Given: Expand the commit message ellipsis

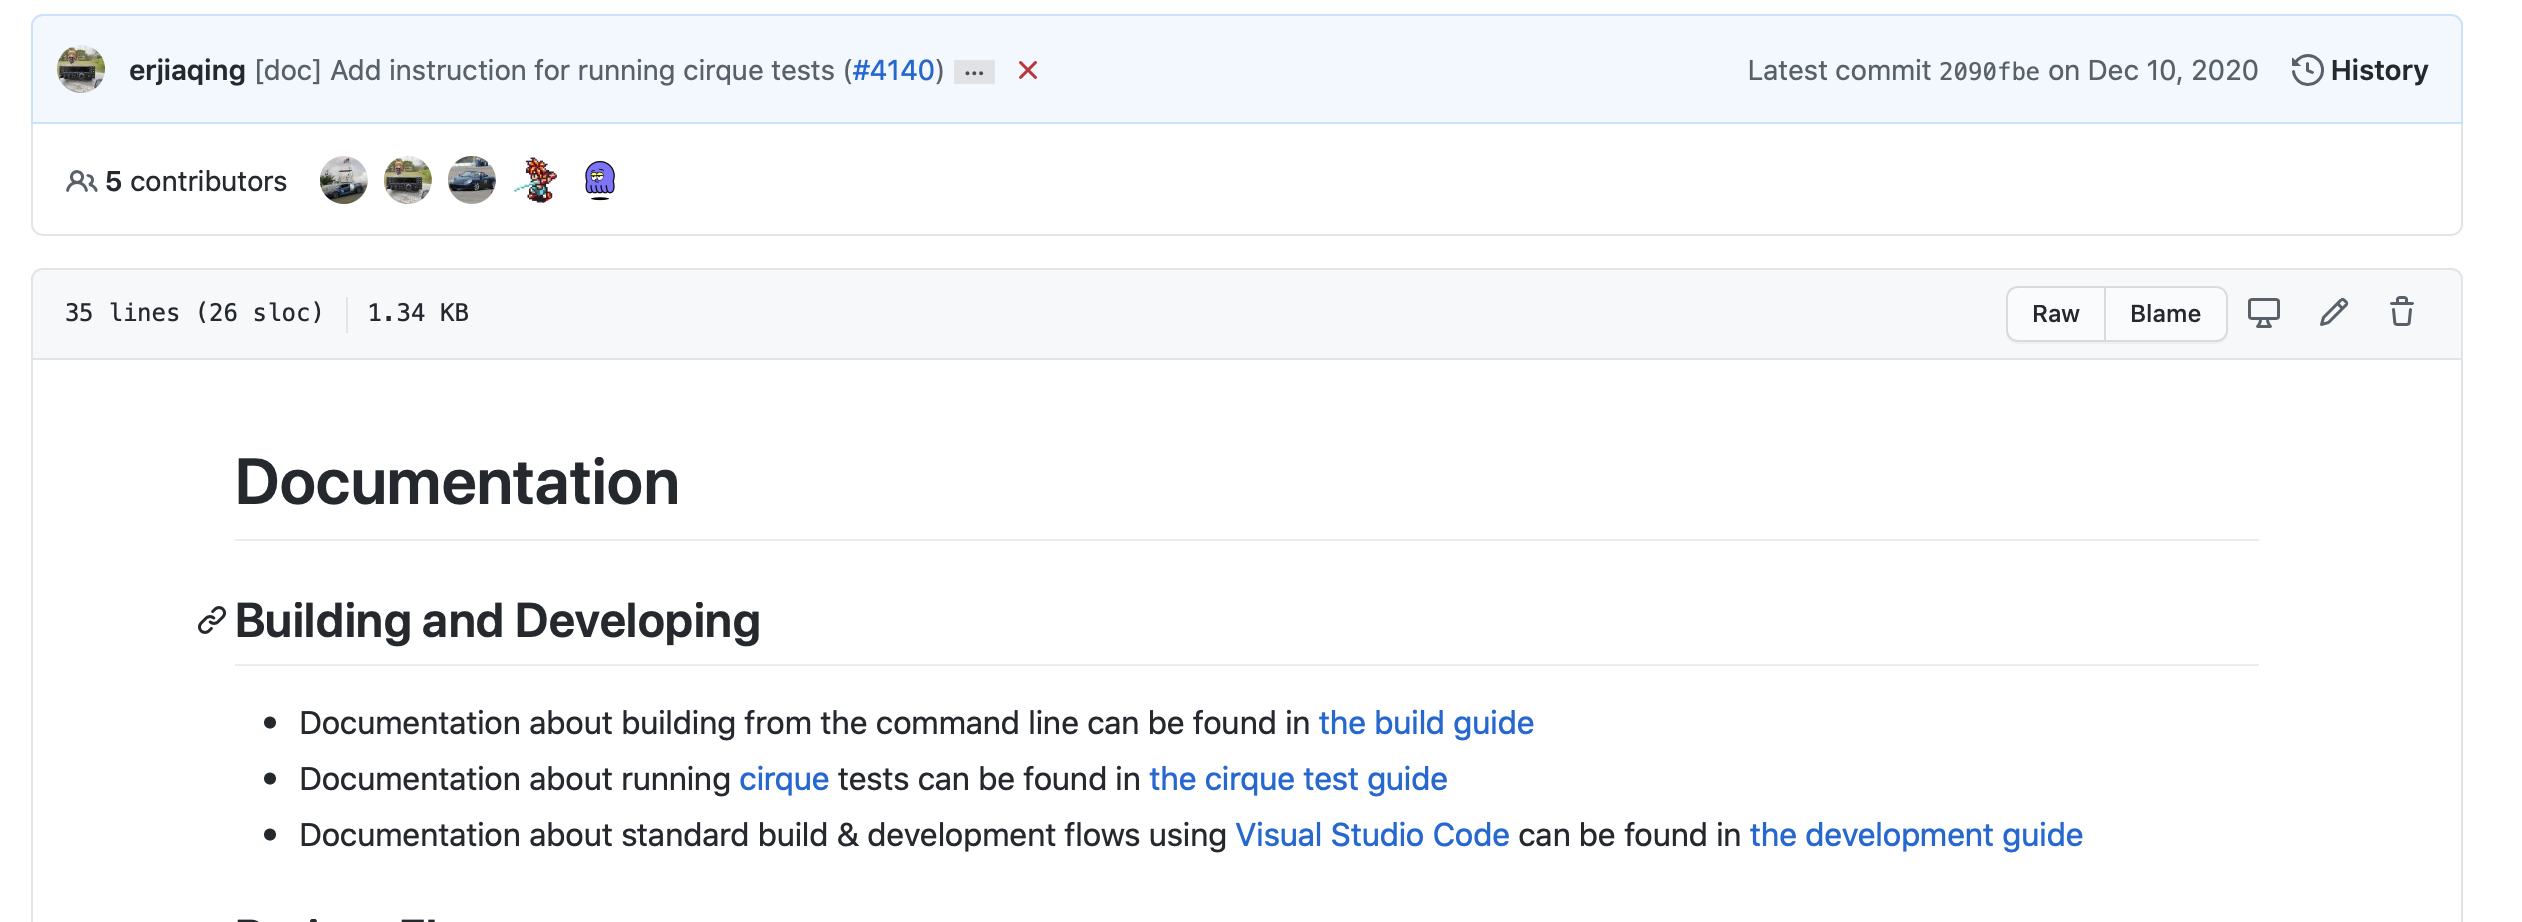Looking at the screenshot, I should point(974,72).
